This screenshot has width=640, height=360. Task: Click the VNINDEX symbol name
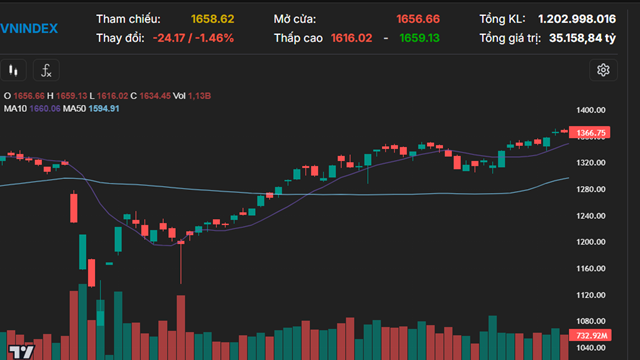[x=29, y=29]
